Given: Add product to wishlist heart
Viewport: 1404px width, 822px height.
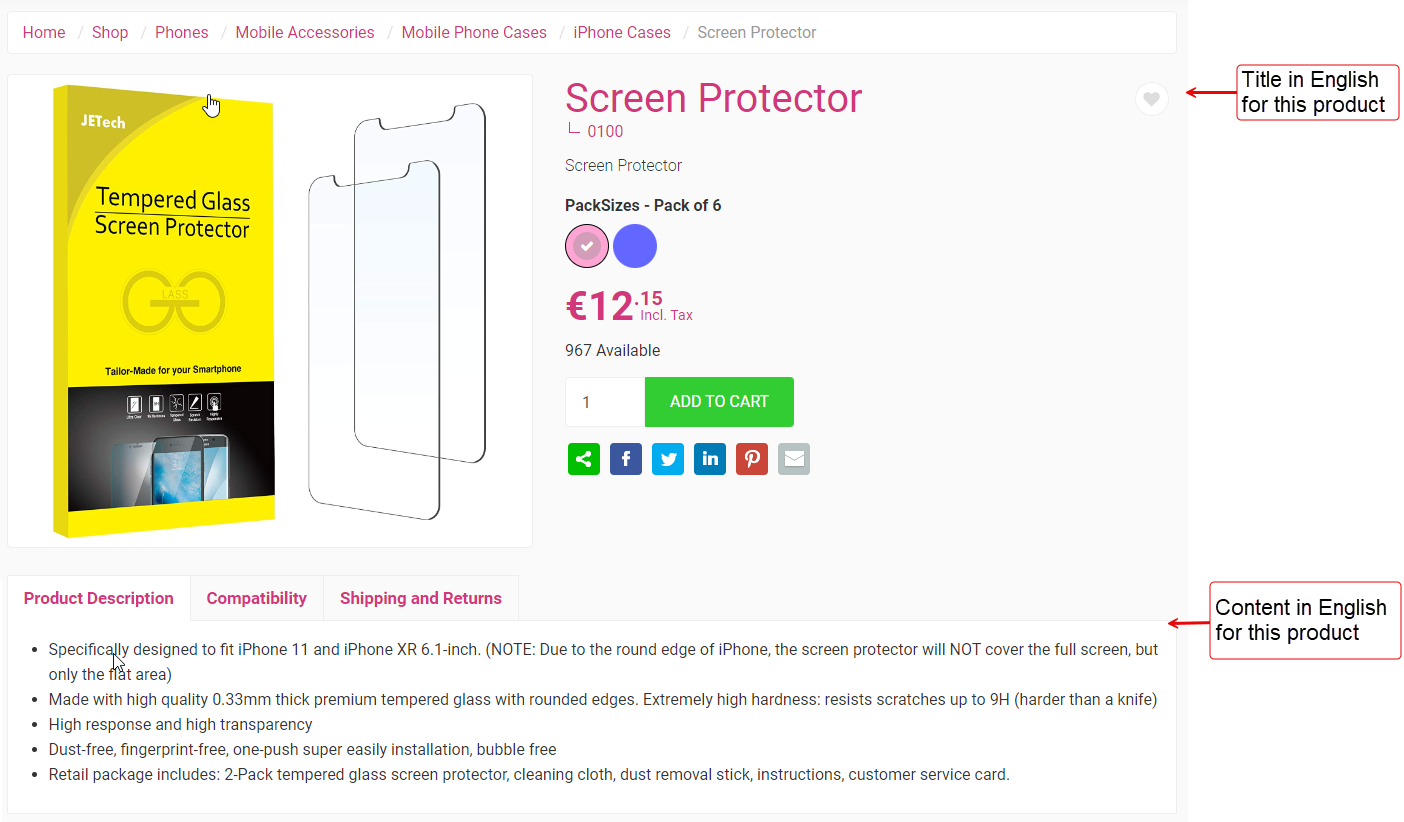Looking at the screenshot, I should [1152, 99].
